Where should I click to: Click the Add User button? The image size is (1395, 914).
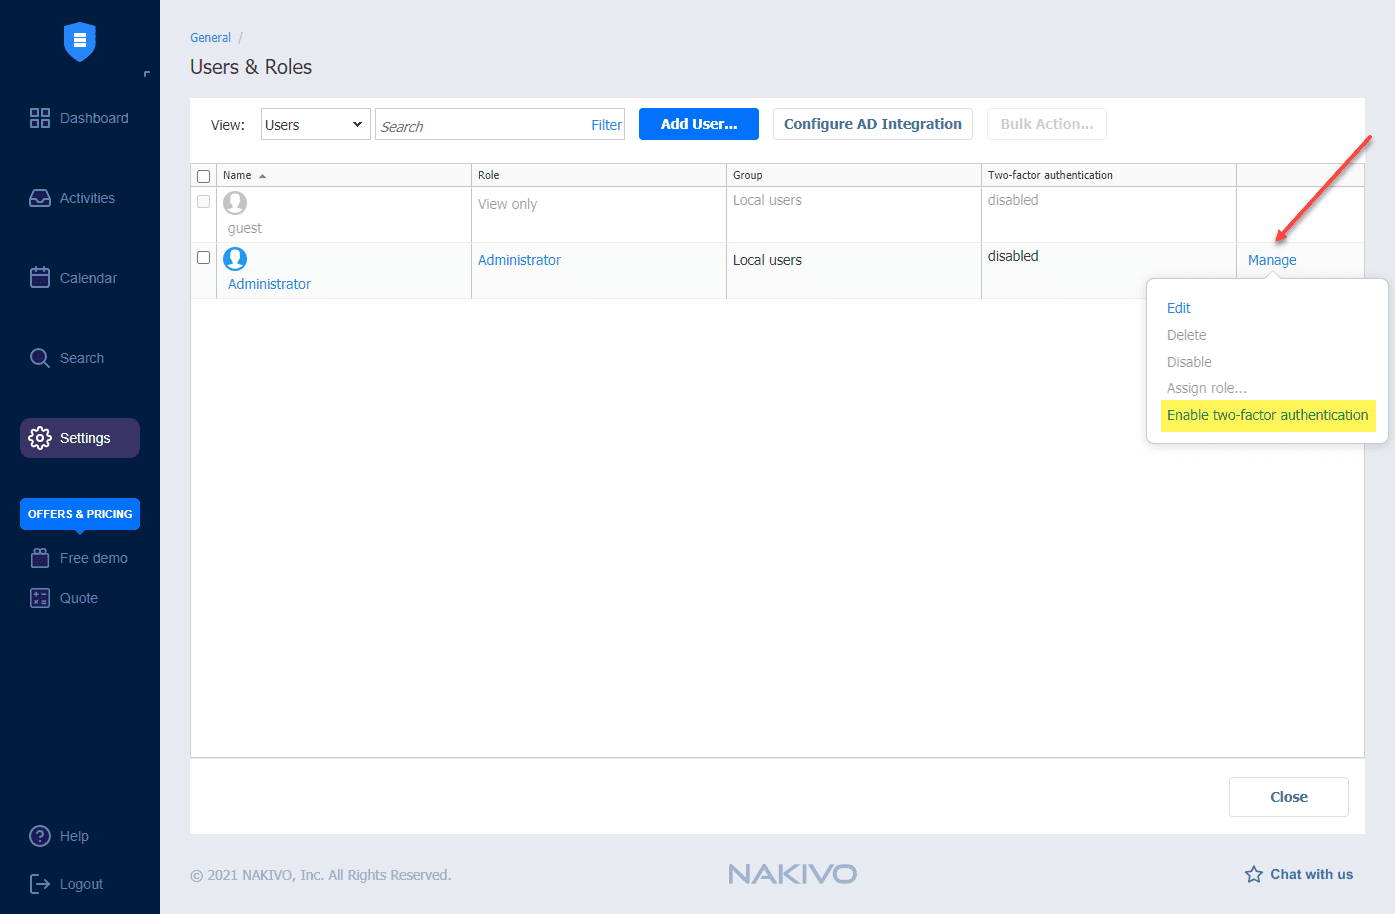698,123
